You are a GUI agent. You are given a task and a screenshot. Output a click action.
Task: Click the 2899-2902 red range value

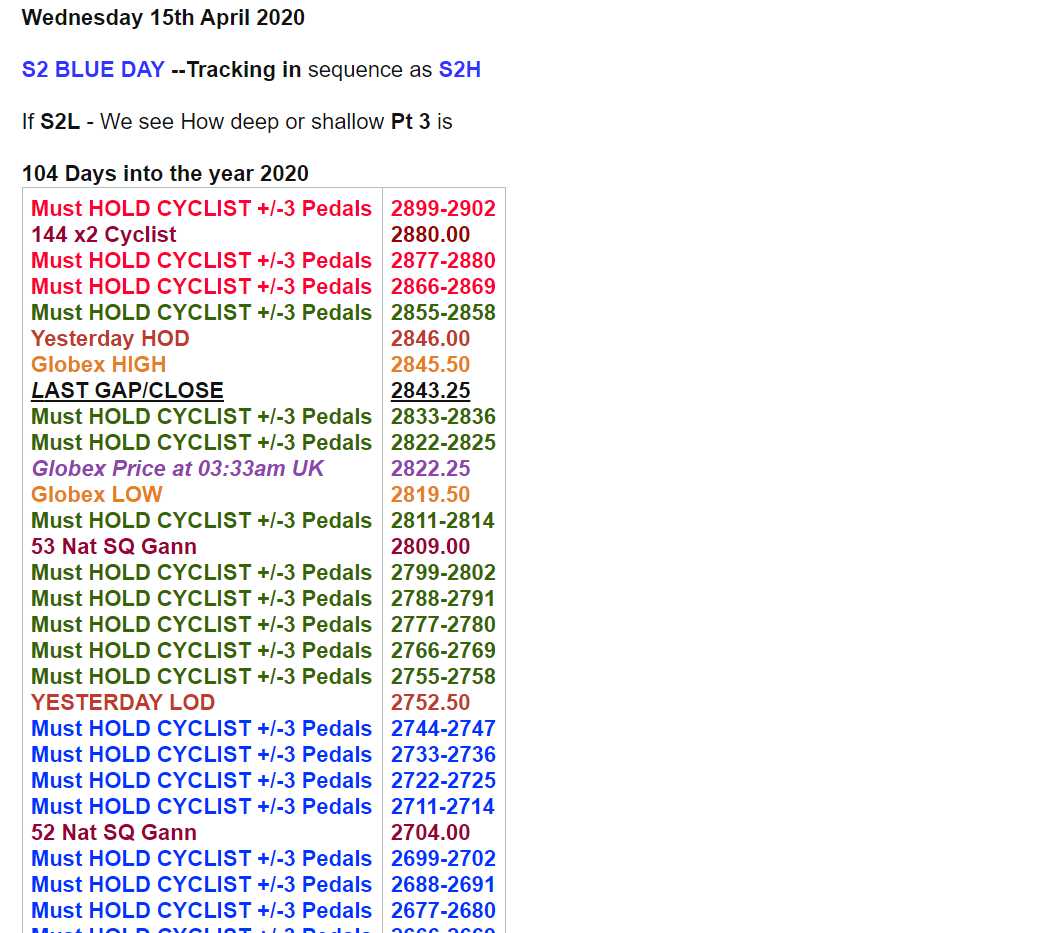click(x=443, y=209)
